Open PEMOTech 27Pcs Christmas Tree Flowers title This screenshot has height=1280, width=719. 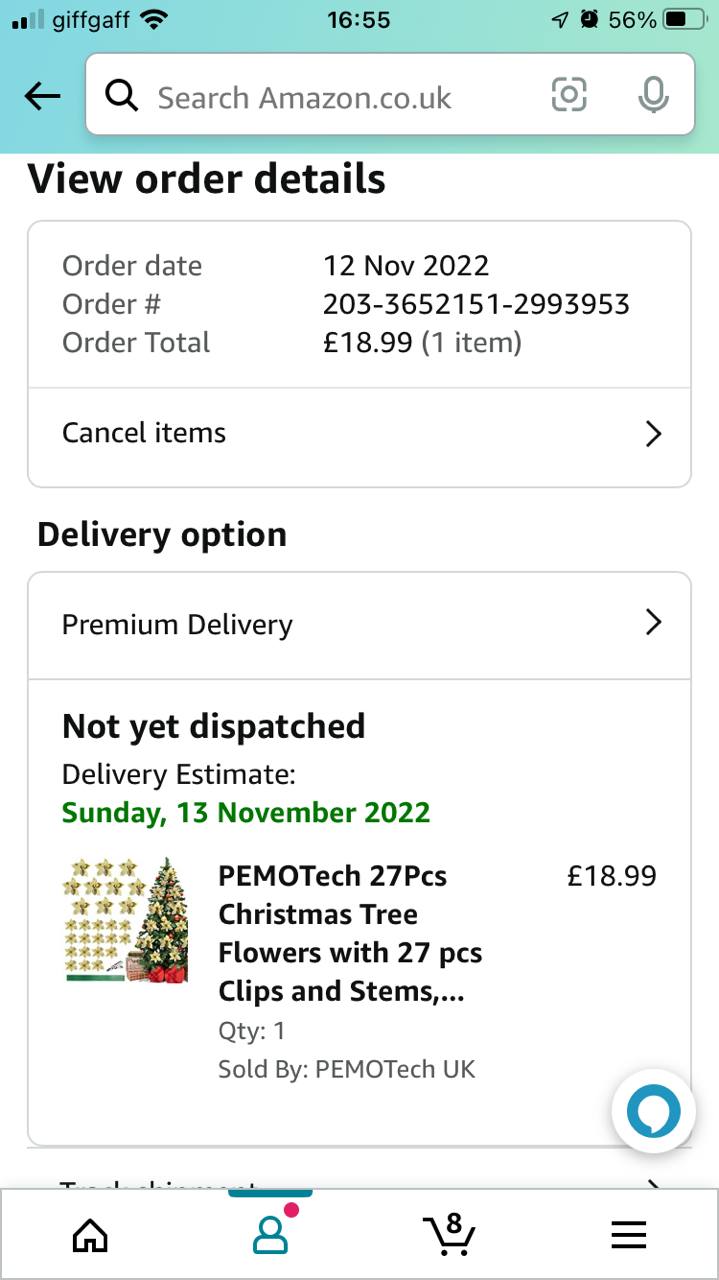pyautogui.click(x=350, y=933)
